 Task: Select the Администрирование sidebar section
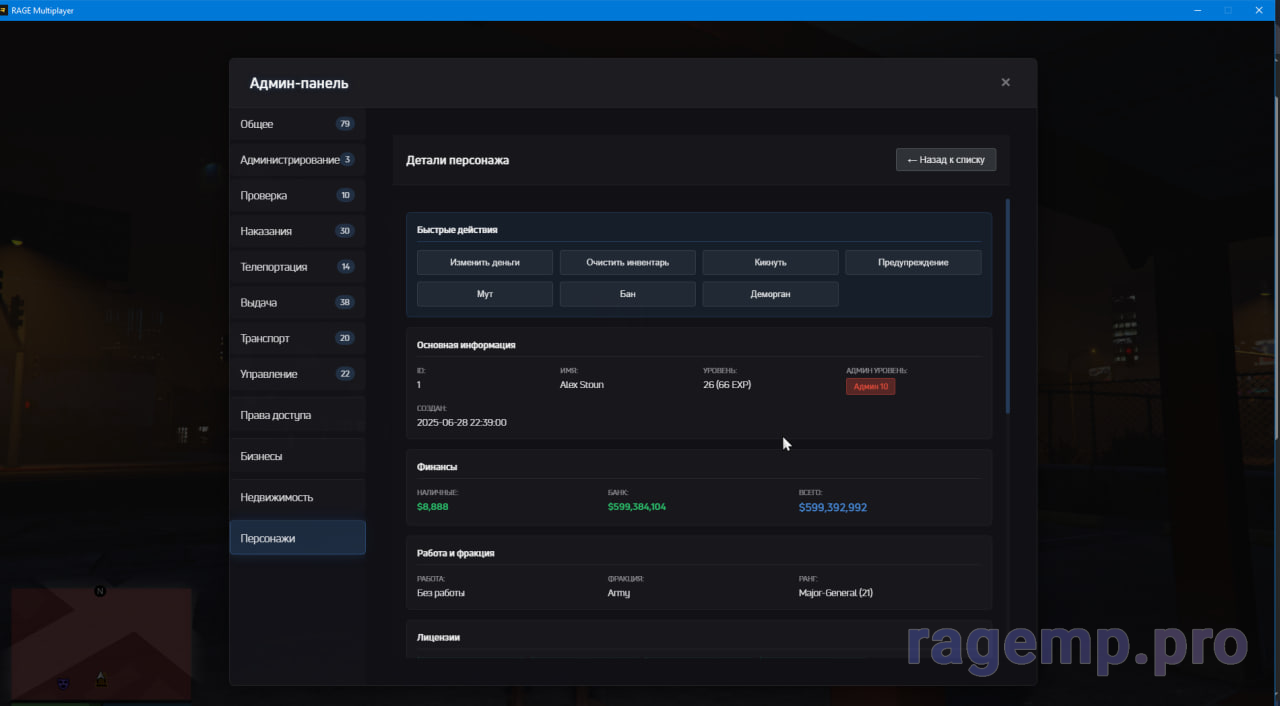[297, 160]
